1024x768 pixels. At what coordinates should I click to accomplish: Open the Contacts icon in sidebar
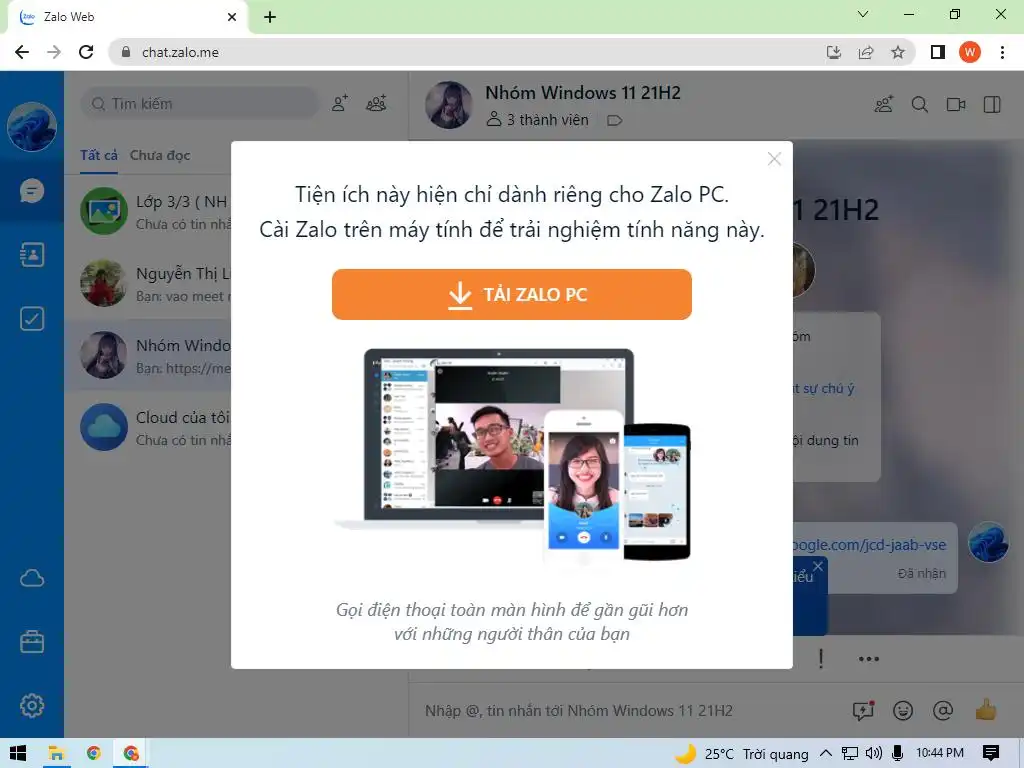(x=31, y=255)
